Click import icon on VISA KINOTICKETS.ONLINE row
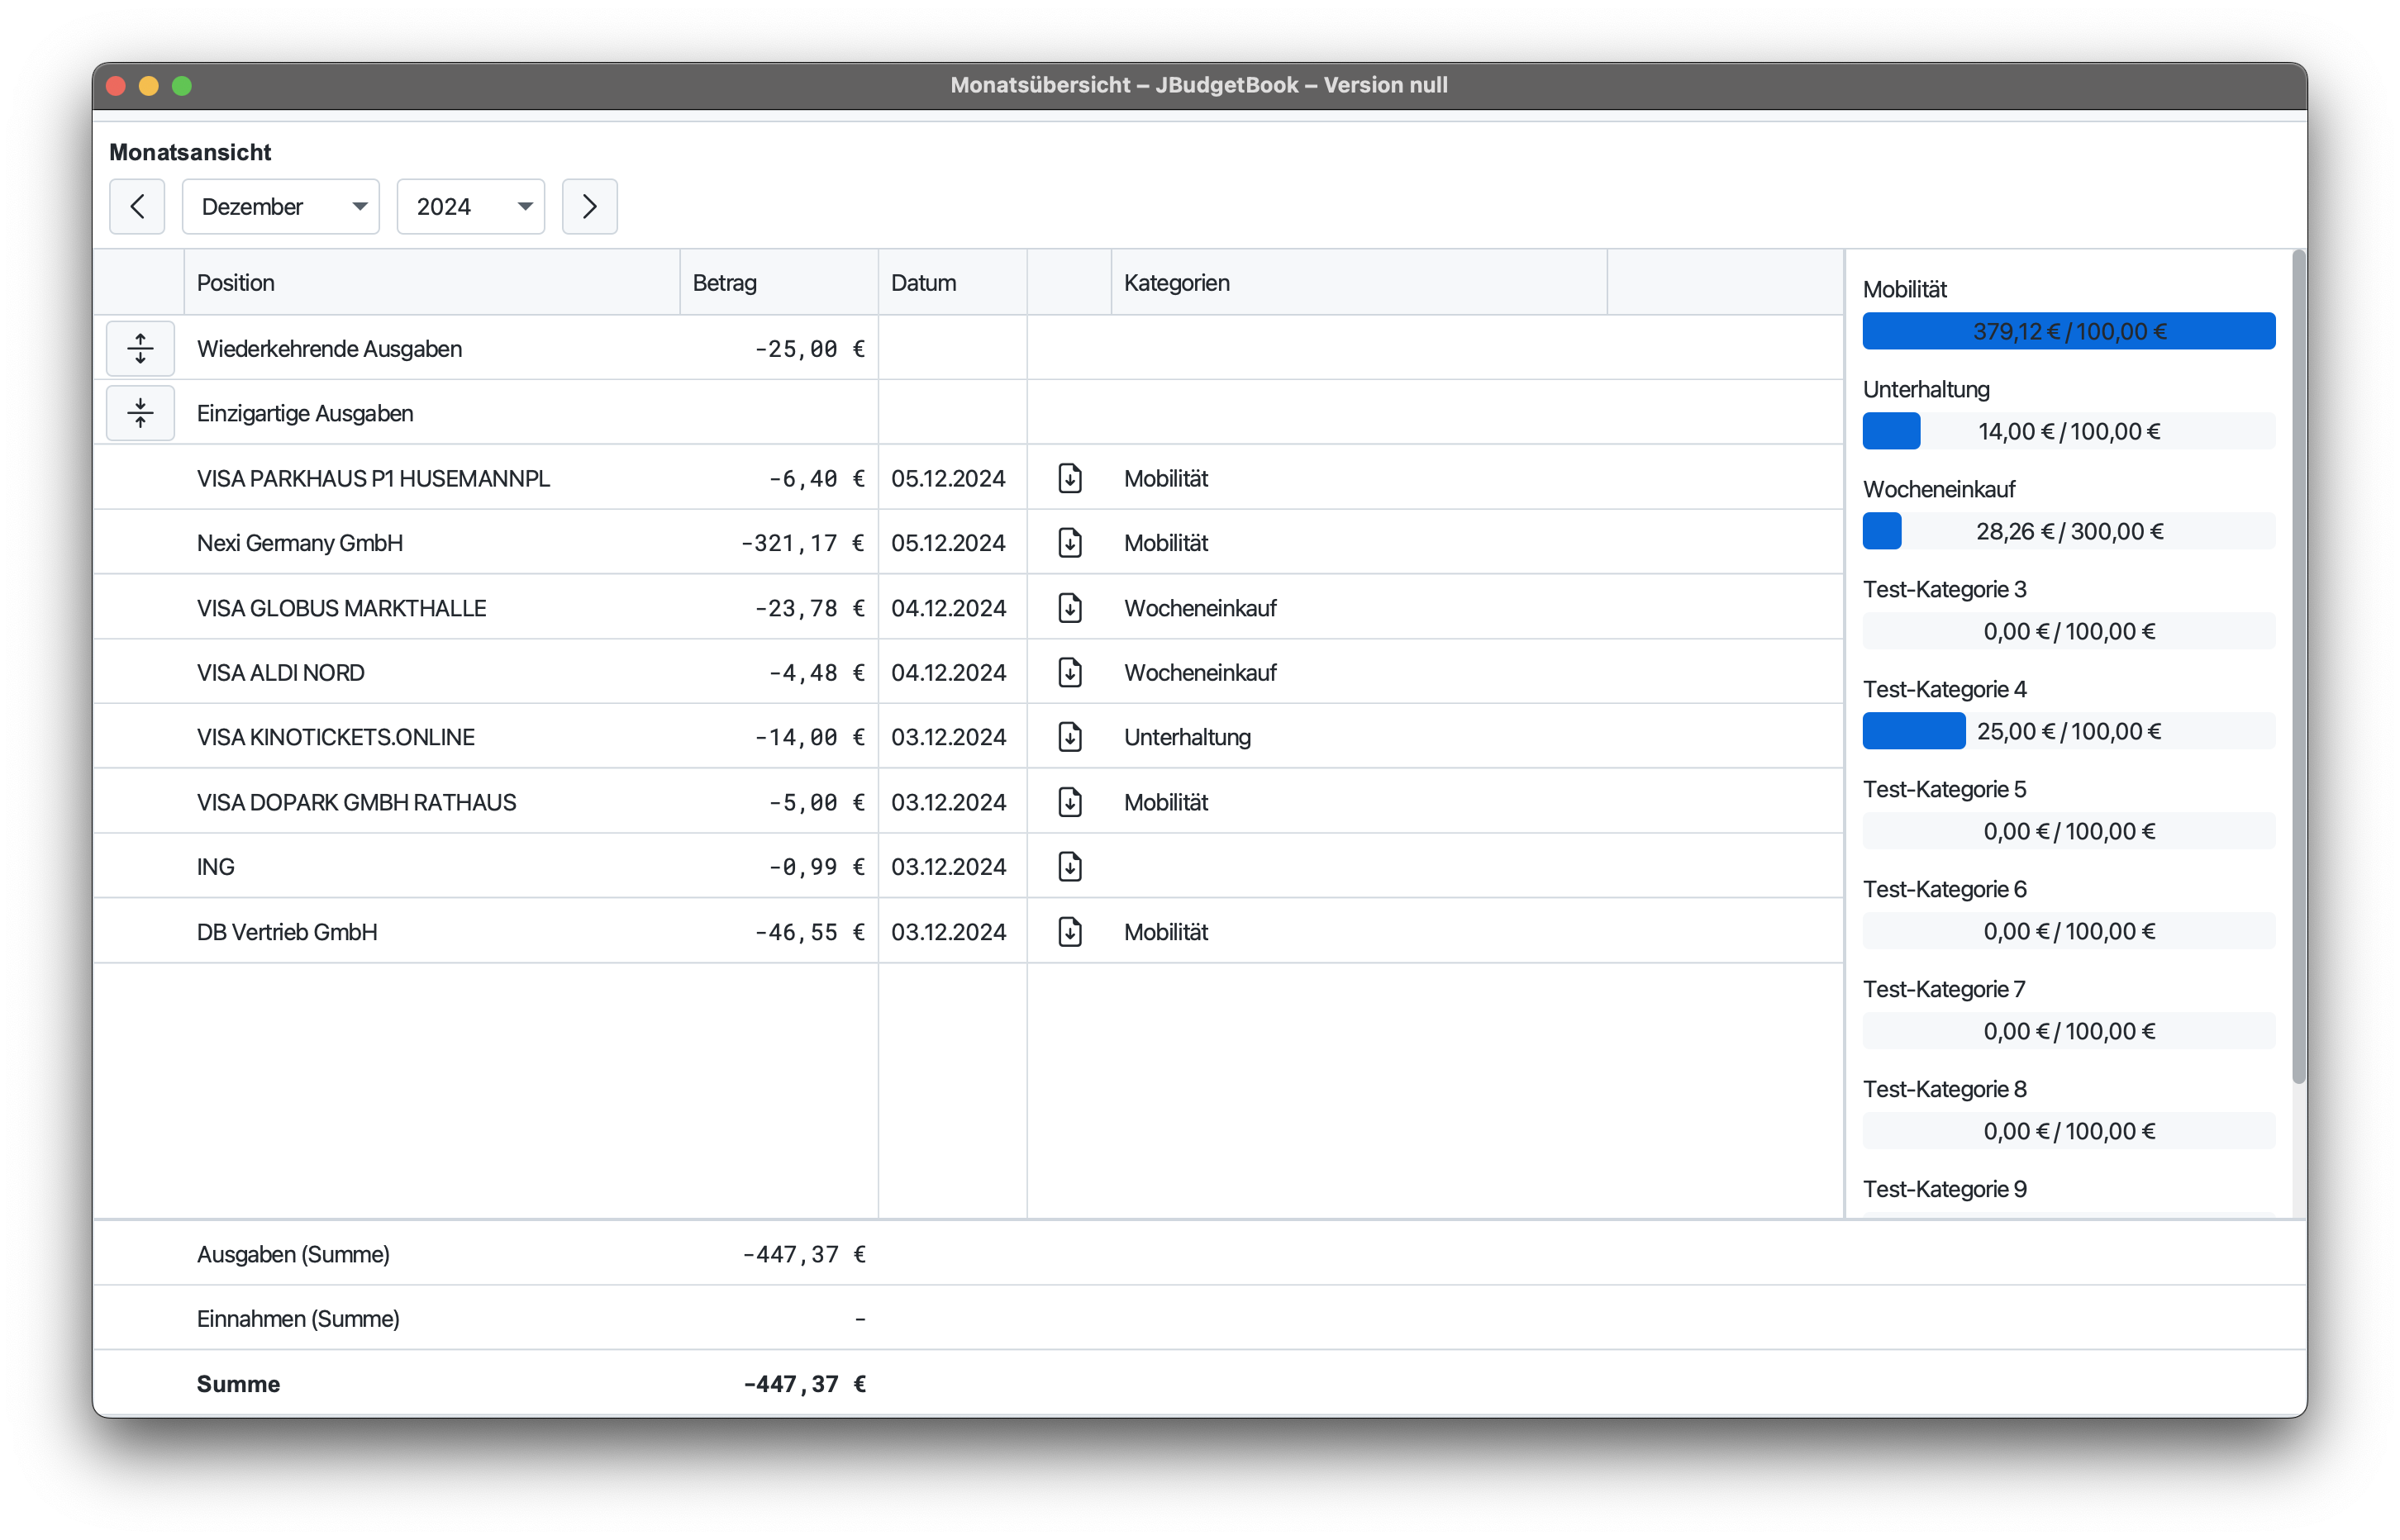The image size is (2400, 1540). (1070, 737)
